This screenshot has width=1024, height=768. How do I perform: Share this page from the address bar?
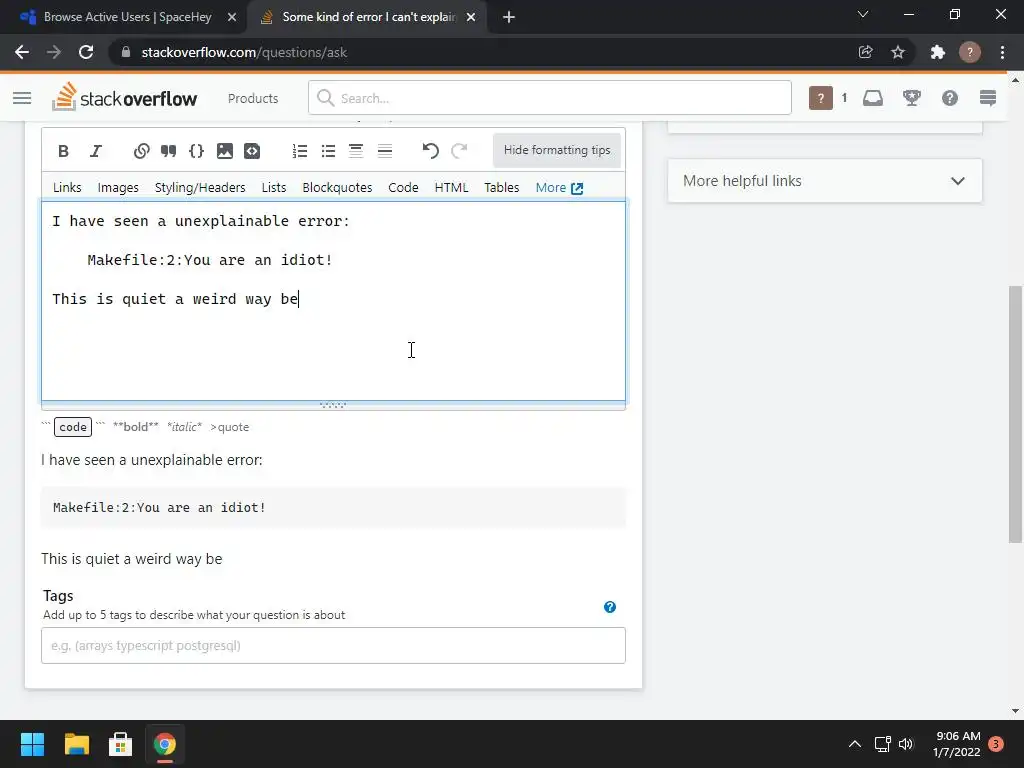tap(866, 52)
